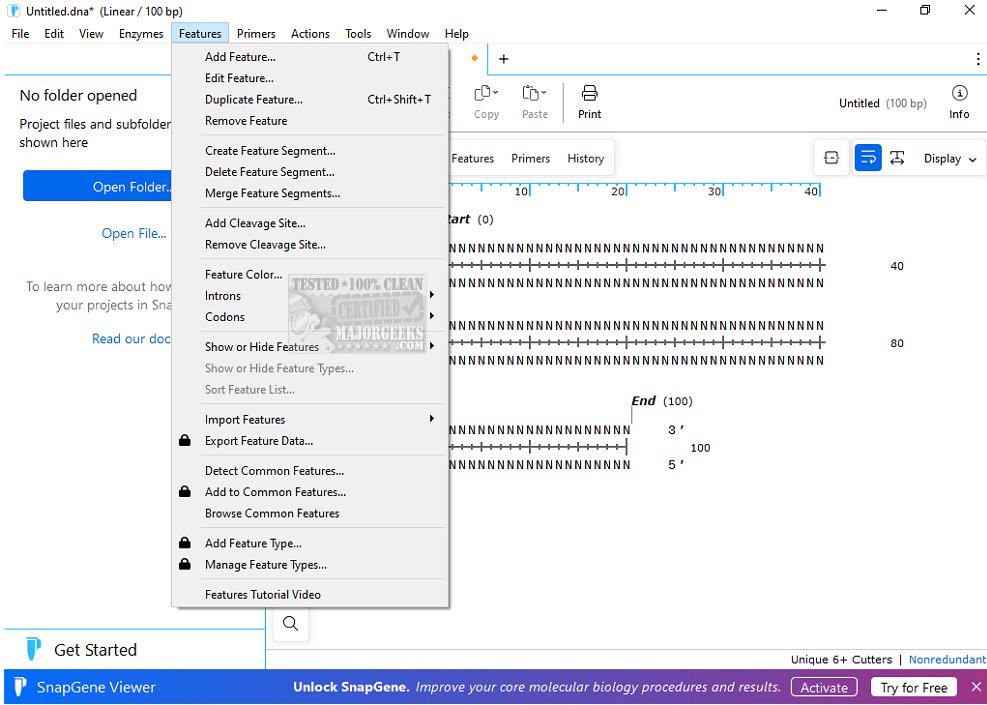Choose Add Cleavage Site
This screenshot has height=705, width=987.
click(x=310, y=223)
